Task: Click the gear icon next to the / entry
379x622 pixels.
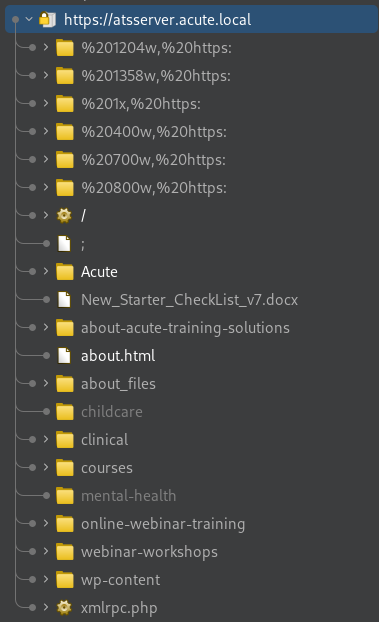Action: point(64,215)
